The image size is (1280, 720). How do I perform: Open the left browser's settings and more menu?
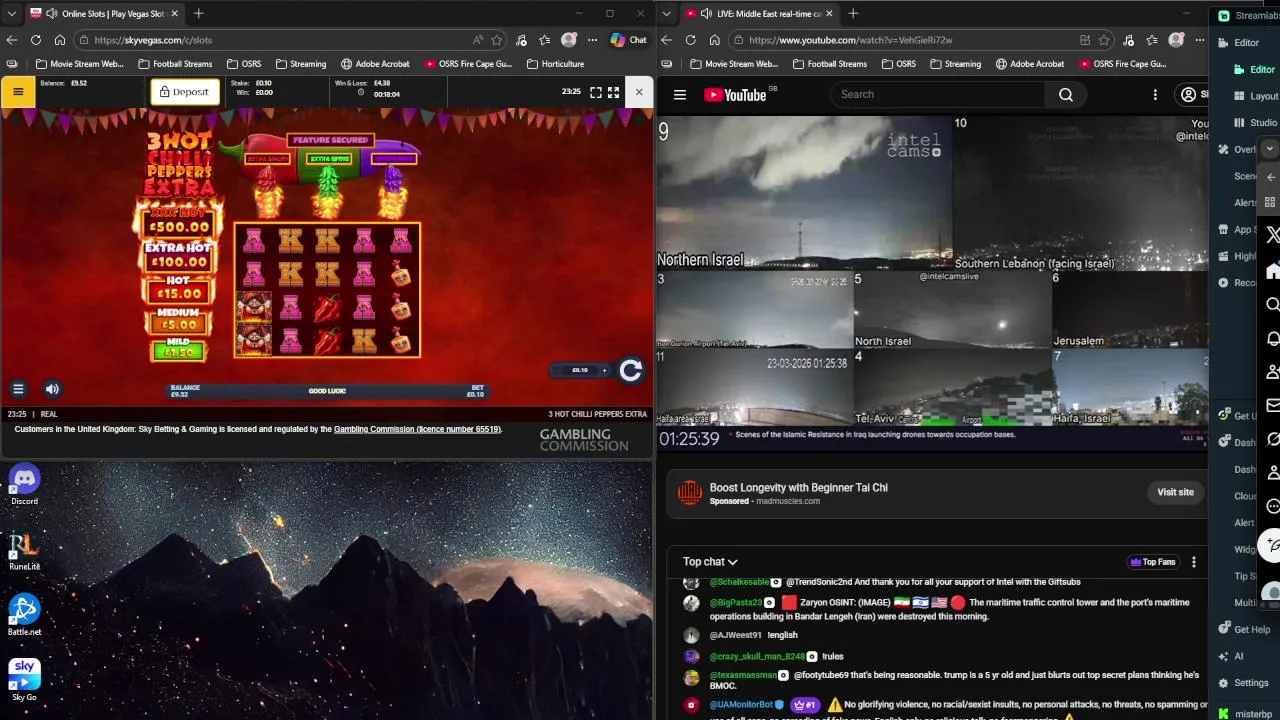(592, 40)
